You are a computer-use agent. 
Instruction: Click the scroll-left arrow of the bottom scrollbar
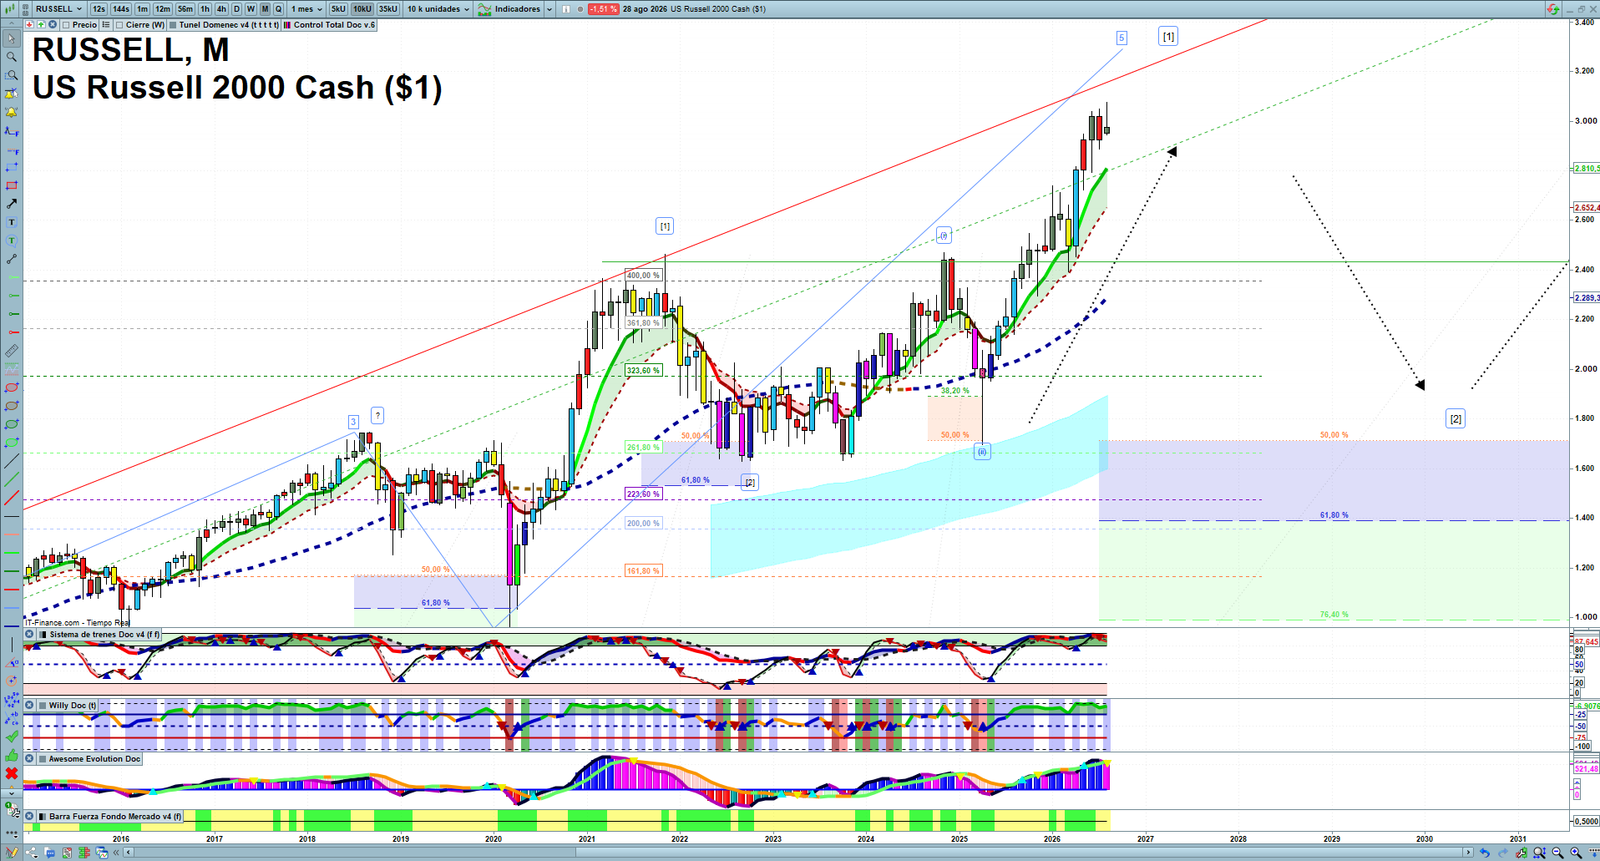click(x=129, y=852)
